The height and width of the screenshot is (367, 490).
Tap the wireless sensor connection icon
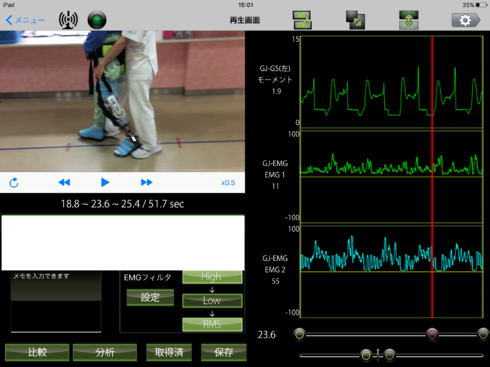pyautogui.click(x=68, y=20)
